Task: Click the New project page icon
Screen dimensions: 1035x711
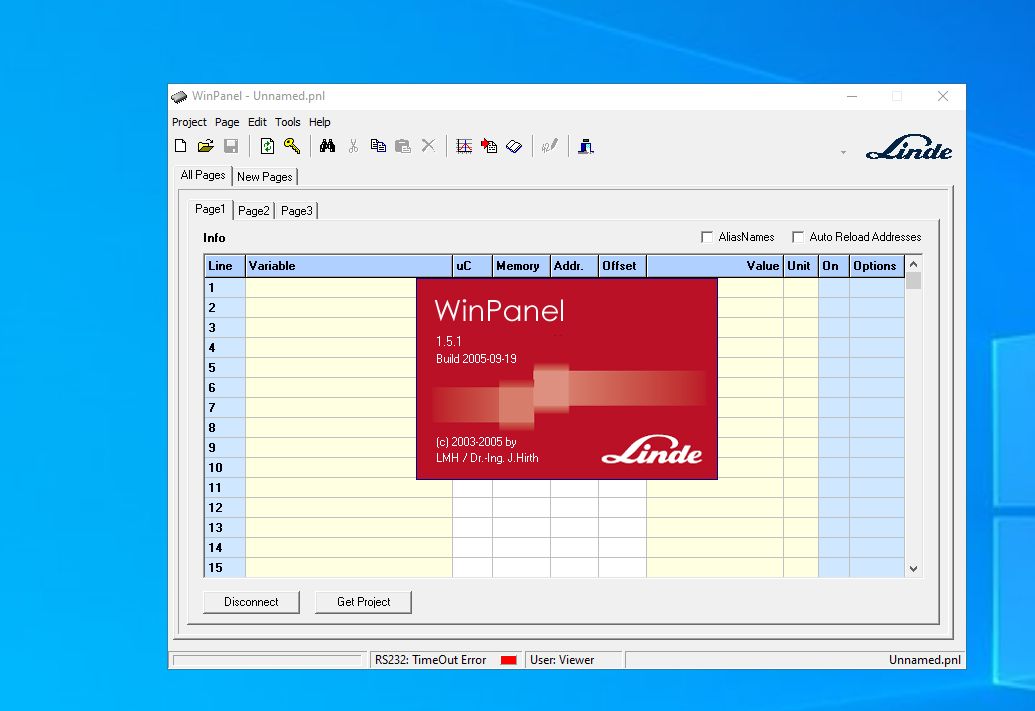Action: [181, 146]
